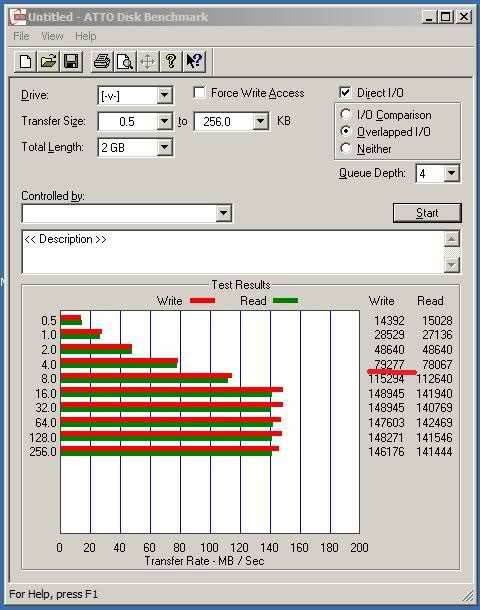Click the Open file toolbar icon
Viewport: 480px width, 610px height.
48,61
